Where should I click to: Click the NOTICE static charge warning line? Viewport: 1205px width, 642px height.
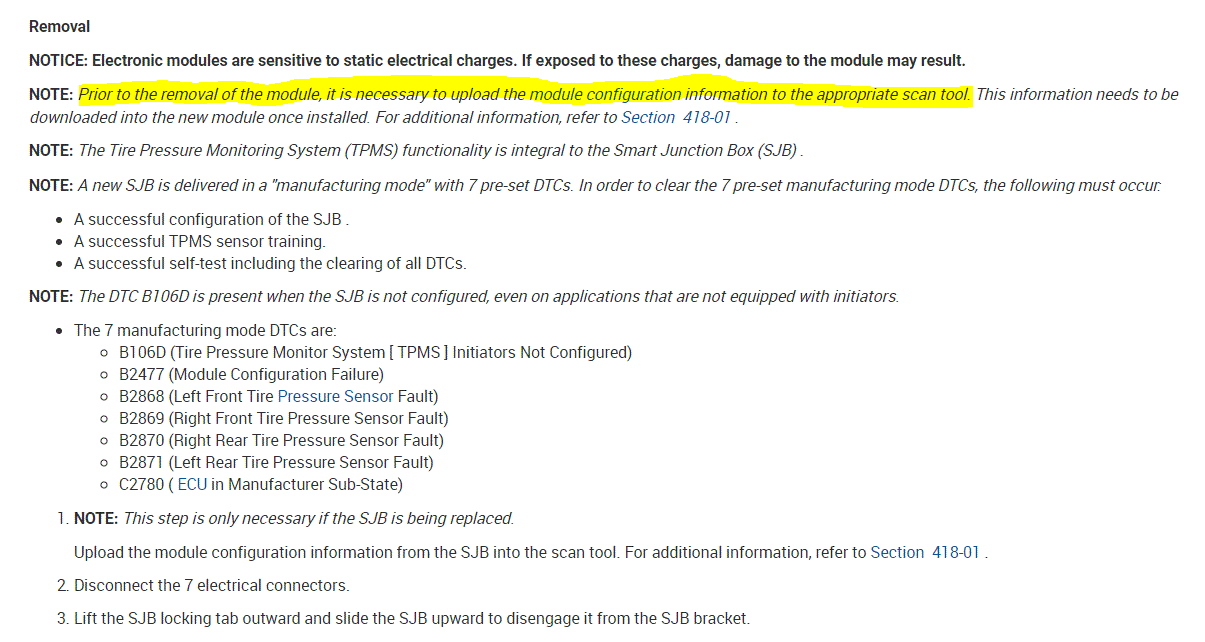pyautogui.click(x=496, y=60)
